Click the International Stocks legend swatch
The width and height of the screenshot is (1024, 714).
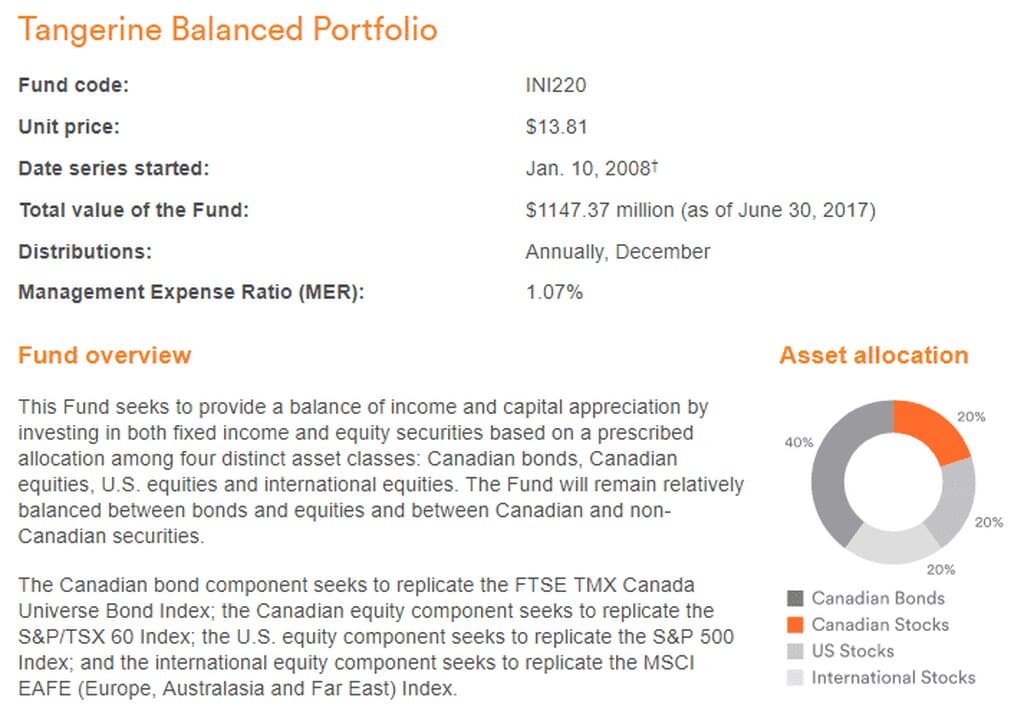(x=795, y=677)
